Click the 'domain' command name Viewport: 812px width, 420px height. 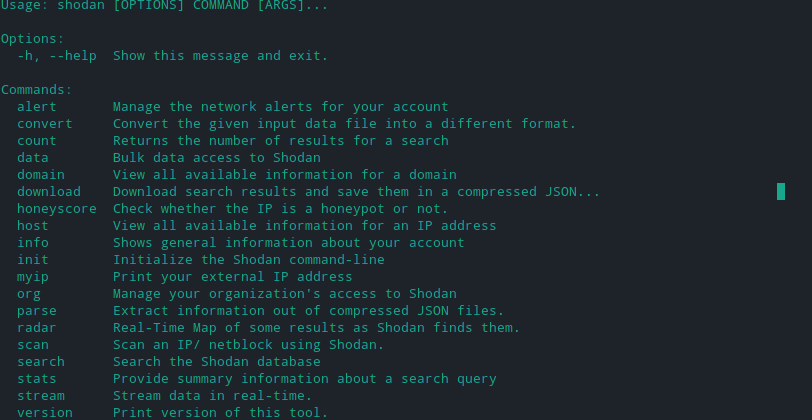pyautogui.click(x=41, y=175)
